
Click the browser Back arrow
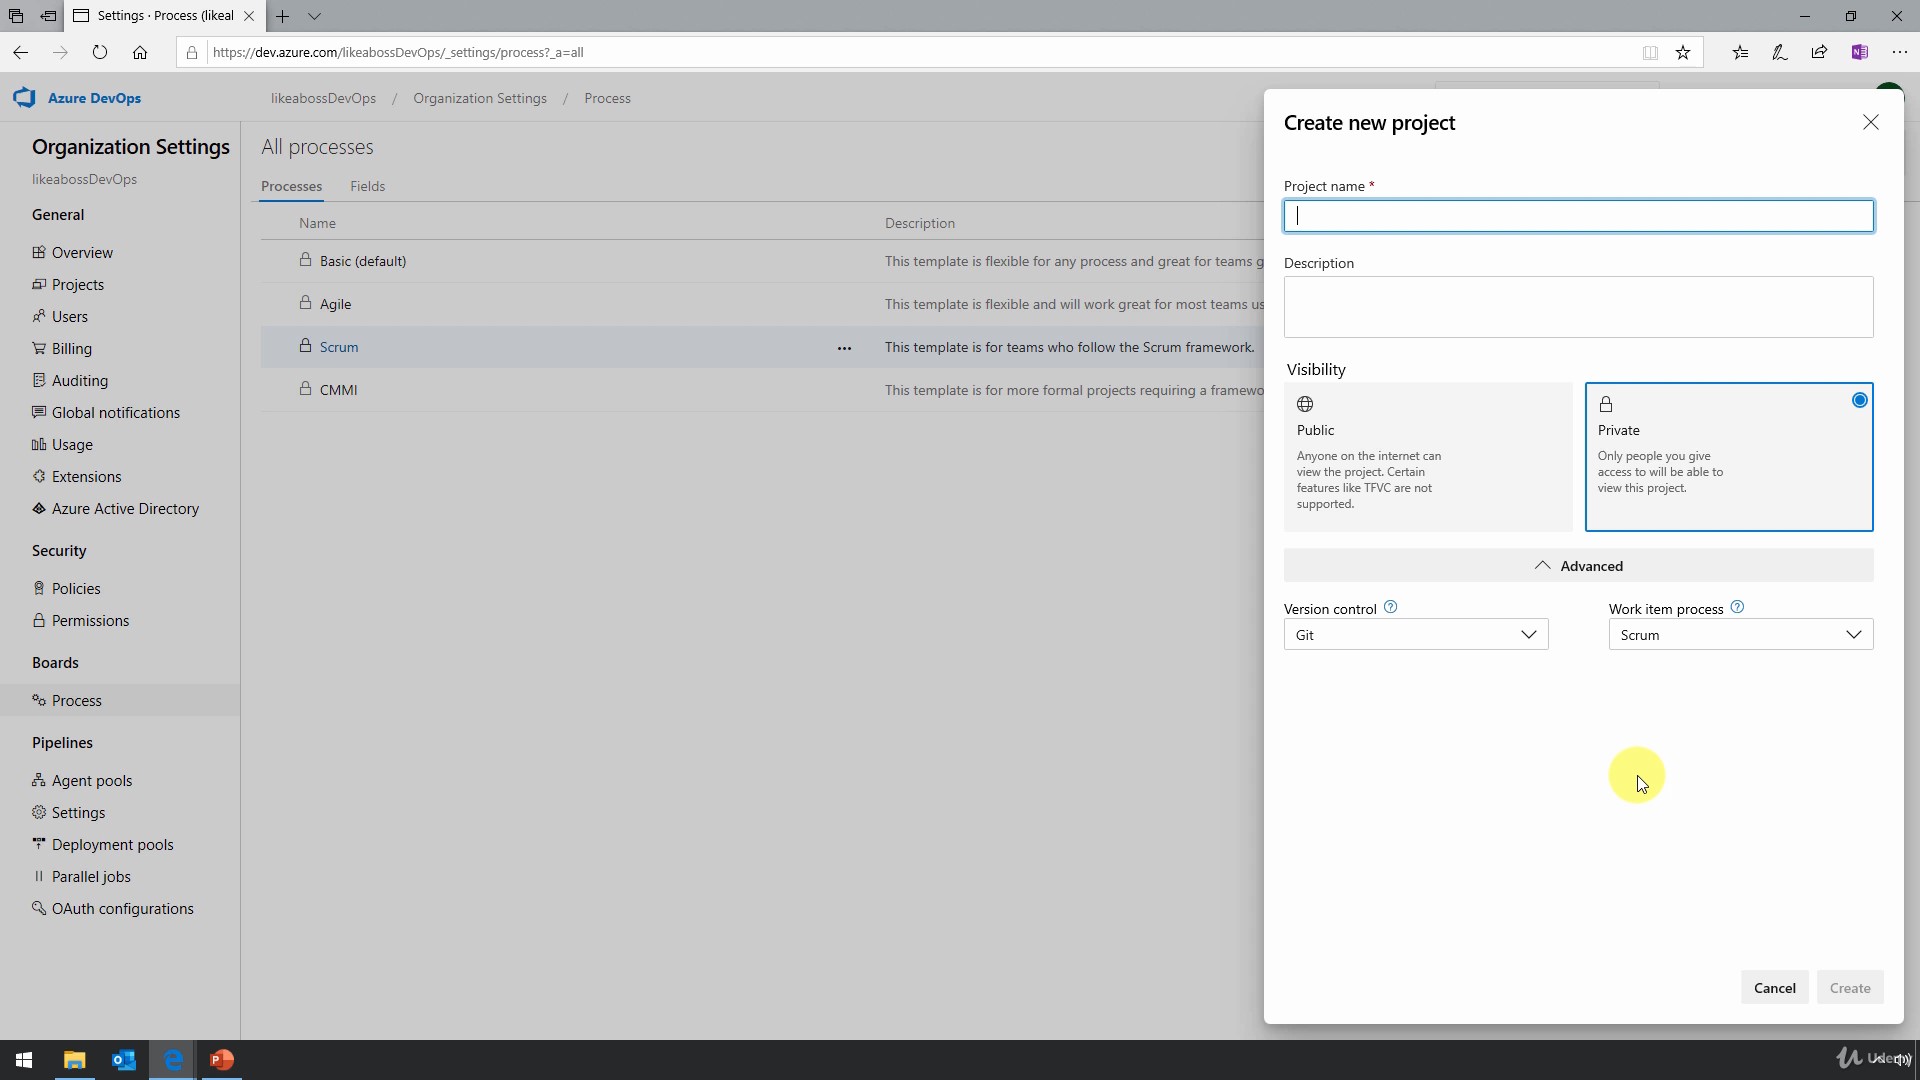click(21, 52)
